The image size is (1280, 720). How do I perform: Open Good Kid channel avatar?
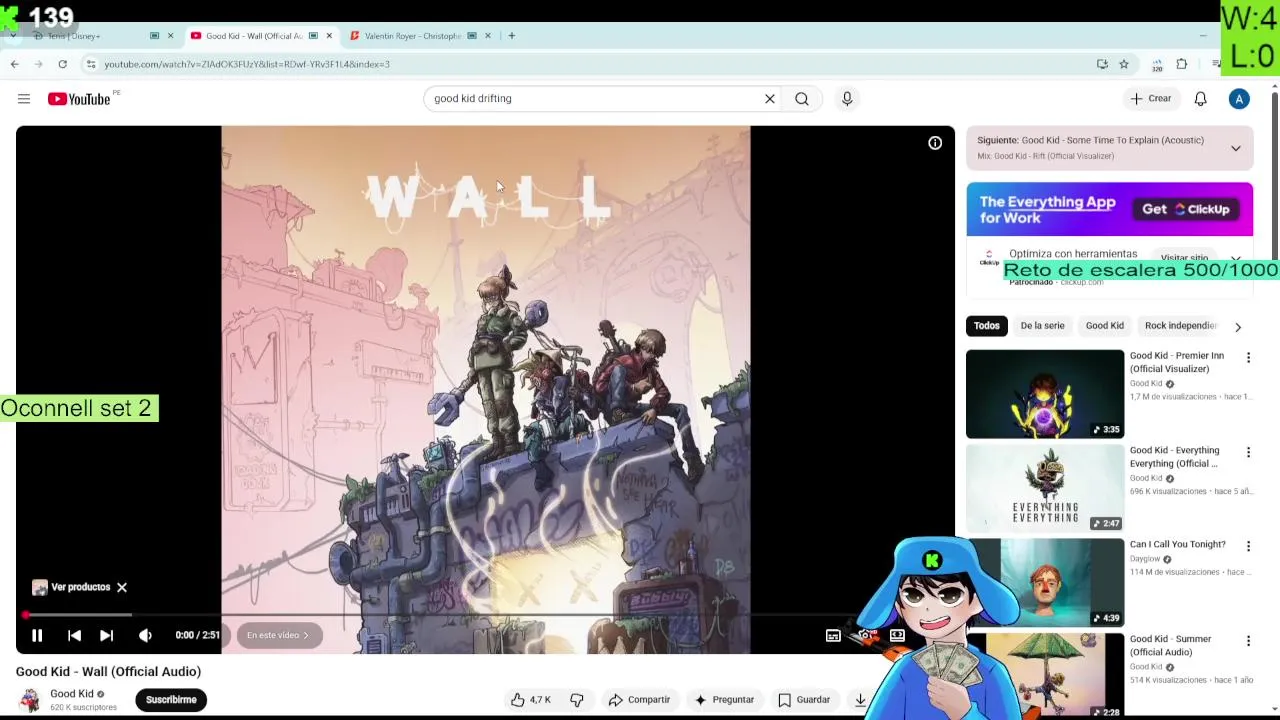pyautogui.click(x=29, y=700)
